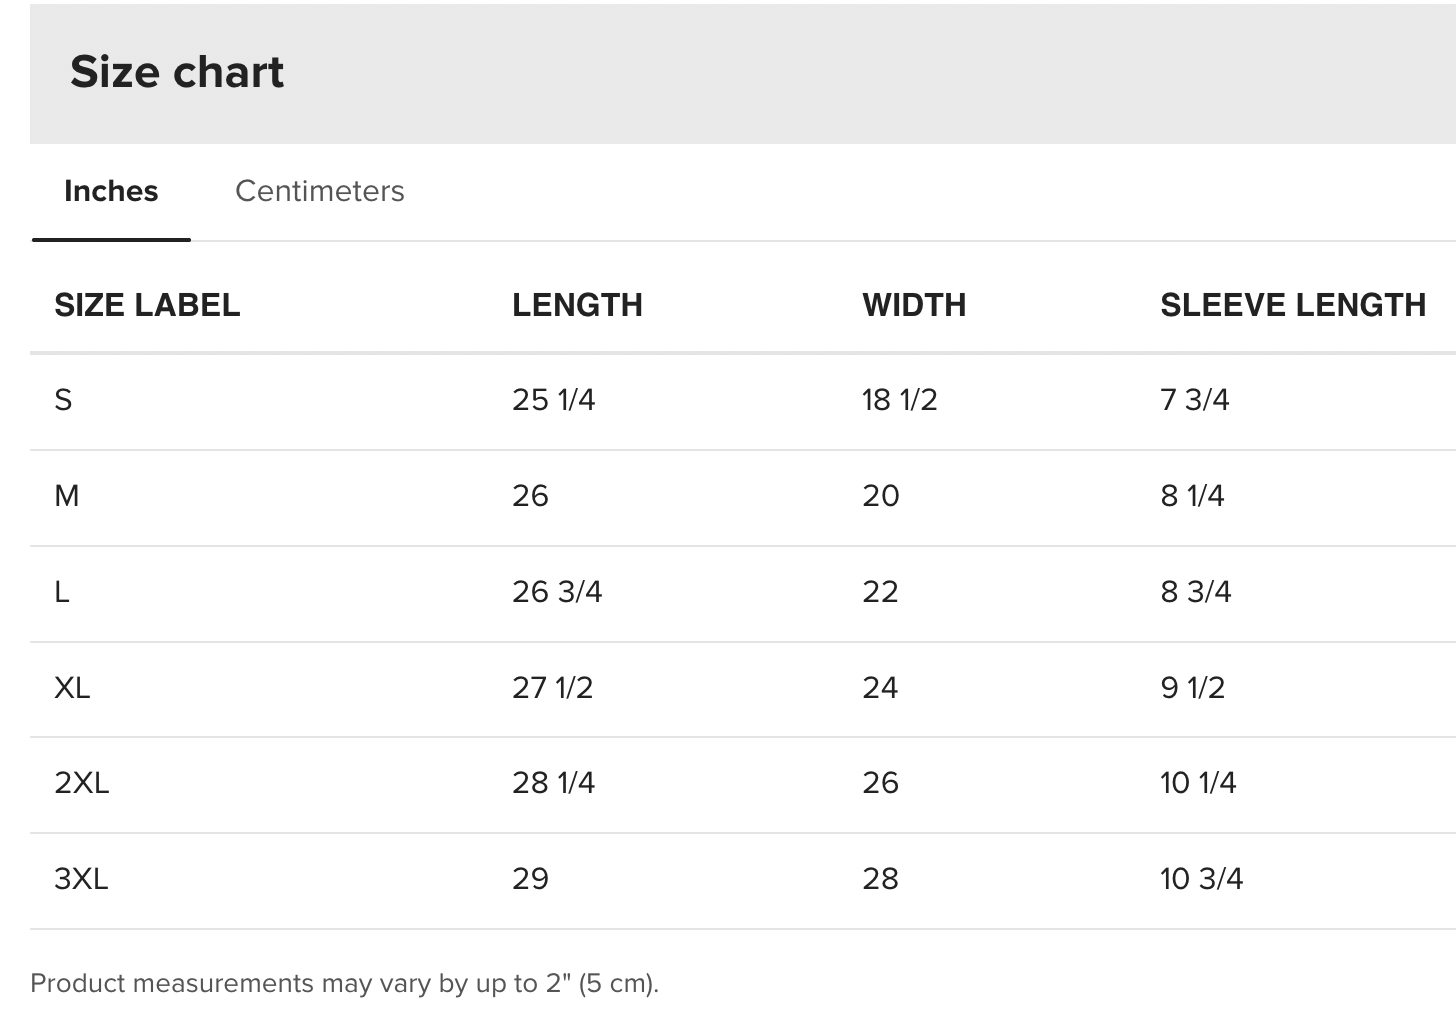This screenshot has width=1456, height=1030.
Task: Click the 27 1/2 length for XL
Action: click(552, 688)
